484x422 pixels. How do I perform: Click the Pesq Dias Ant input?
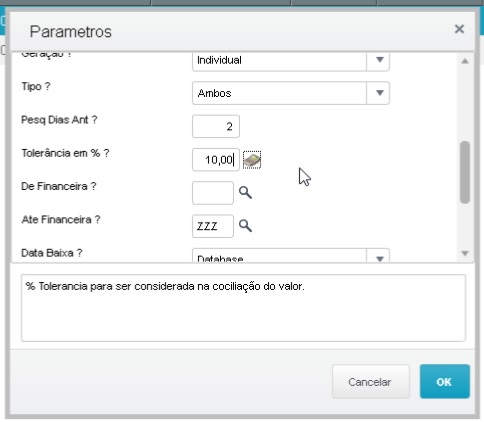216,126
